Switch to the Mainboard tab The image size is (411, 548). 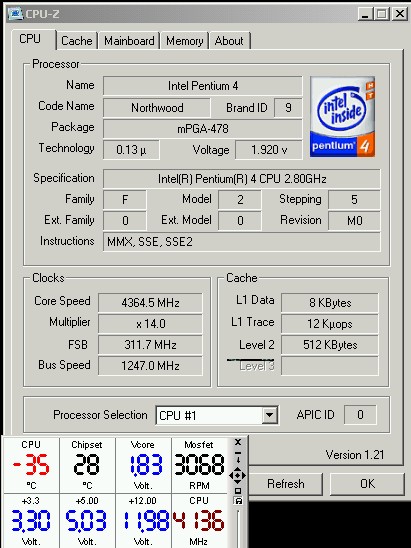point(129,41)
